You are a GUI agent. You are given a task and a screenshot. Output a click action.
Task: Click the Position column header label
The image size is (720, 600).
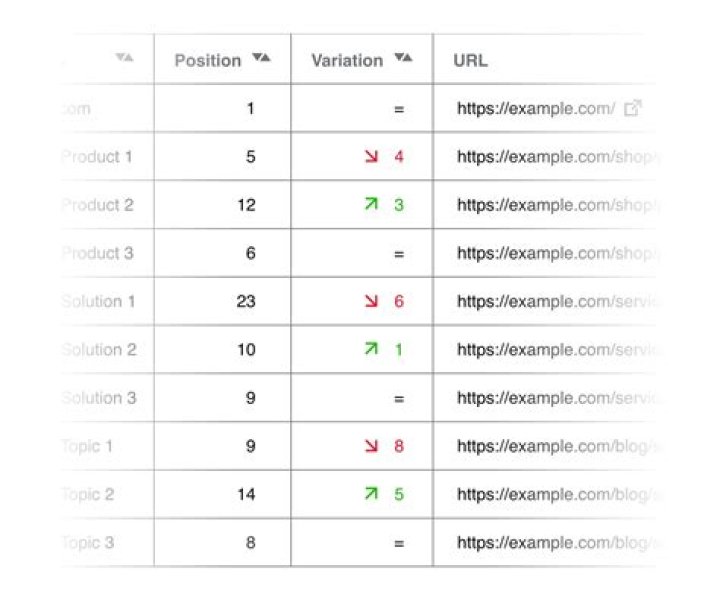coord(208,60)
